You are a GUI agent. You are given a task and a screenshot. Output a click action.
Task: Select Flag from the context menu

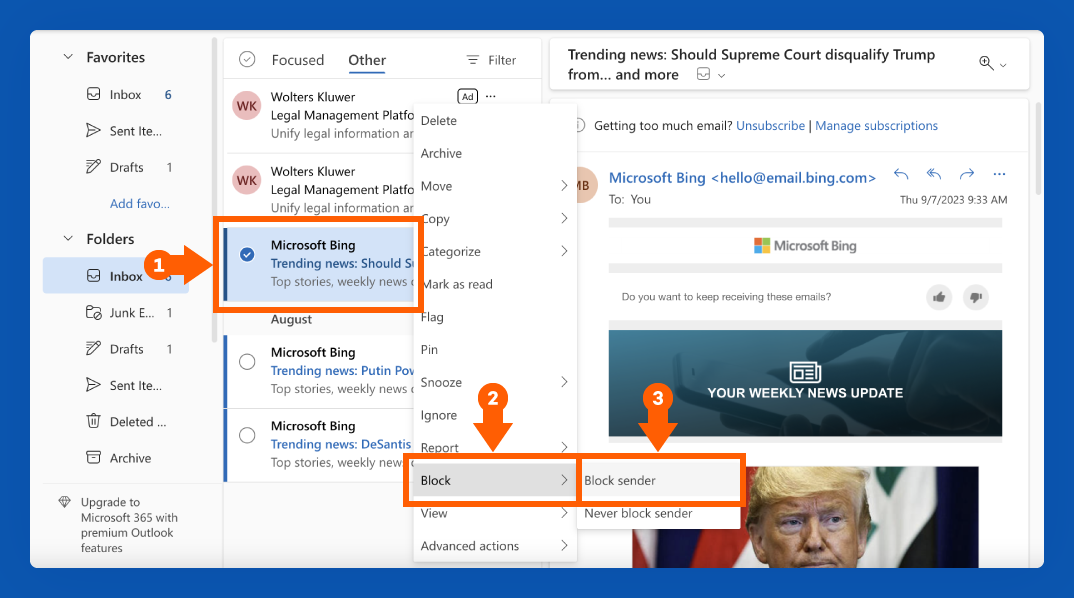[x=495, y=316]
